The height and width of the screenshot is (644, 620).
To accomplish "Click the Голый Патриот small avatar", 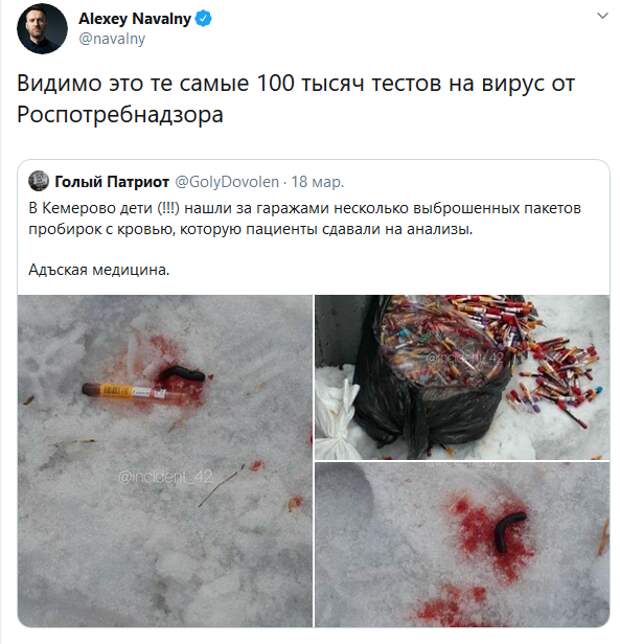I will (39, 181).
